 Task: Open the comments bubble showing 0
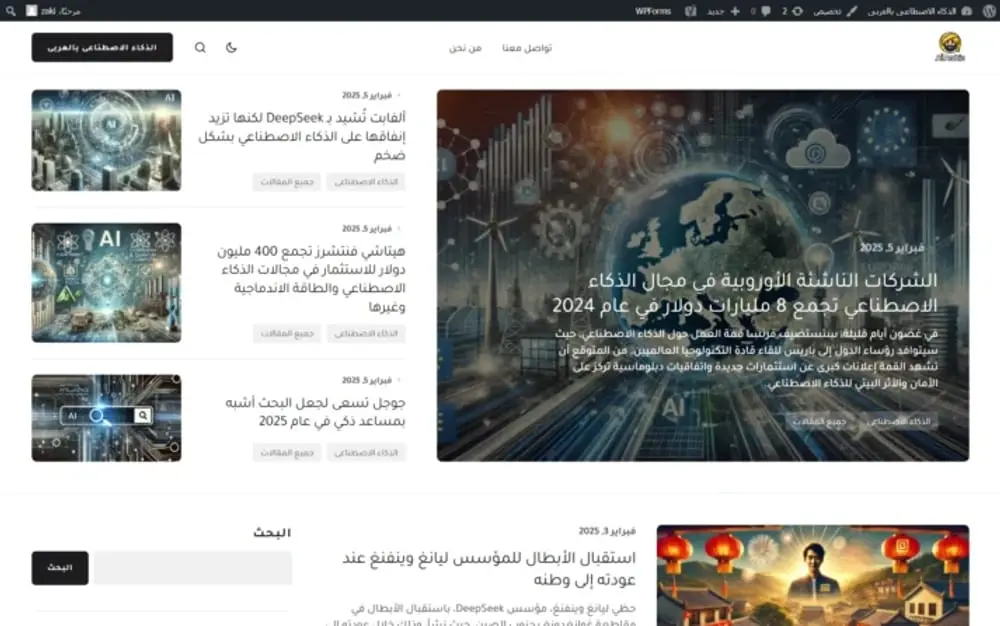(x=761, y=11)
